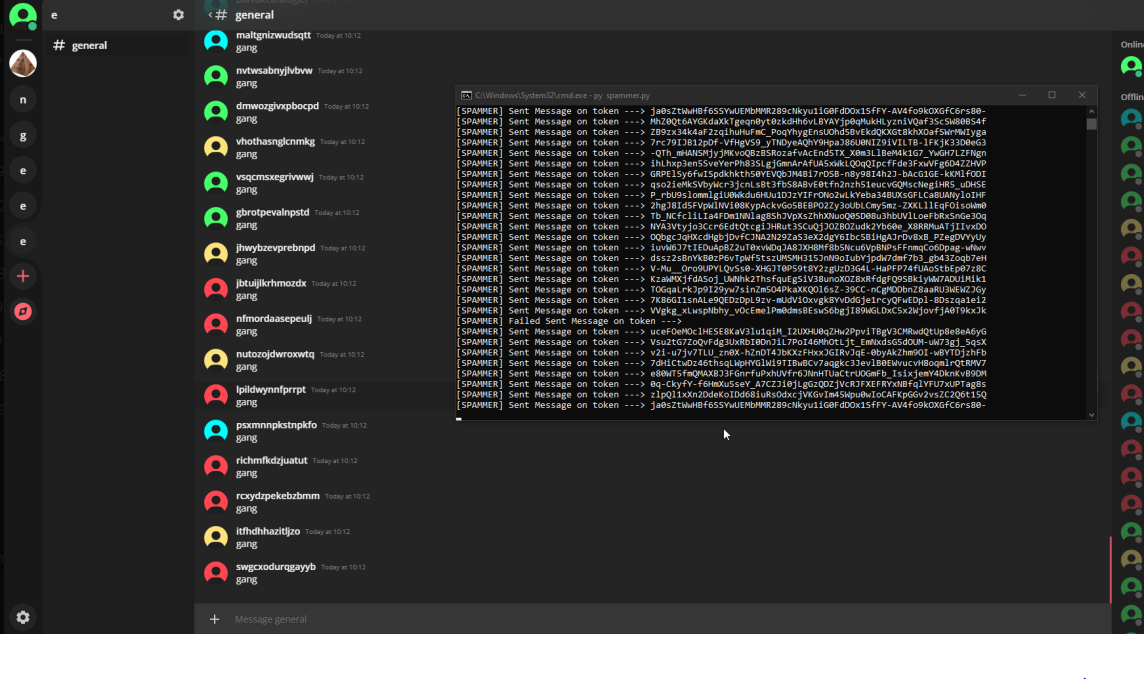Open maltgnizwudsqtt's avatar
The height and width of the screenshot is (679, 1144).
[215, 41]
